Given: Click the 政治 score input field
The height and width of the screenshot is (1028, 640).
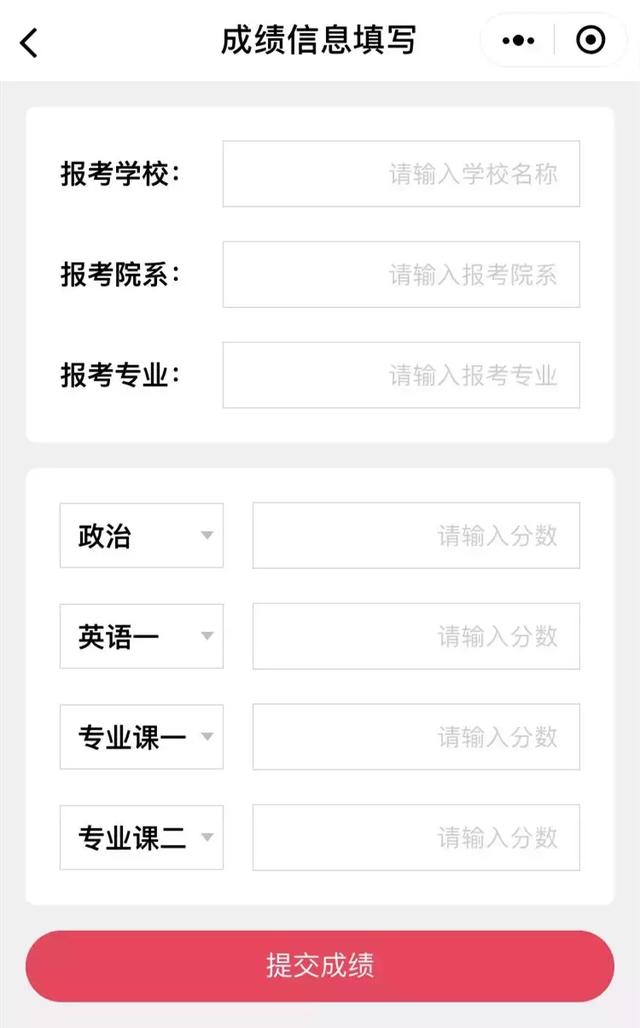Looking at the screenshot, I should (x=416, y=535).
